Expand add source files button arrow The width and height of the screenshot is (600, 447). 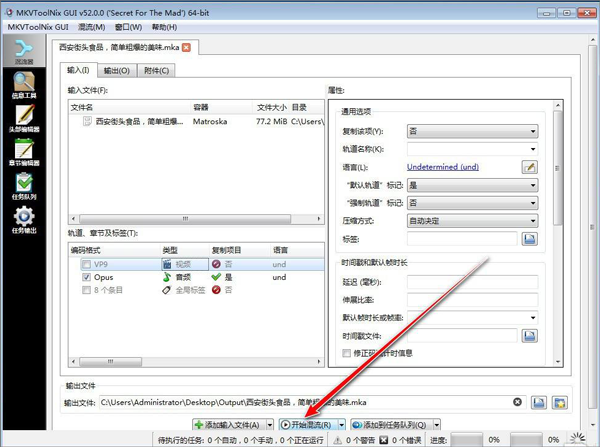click(270, 425)
